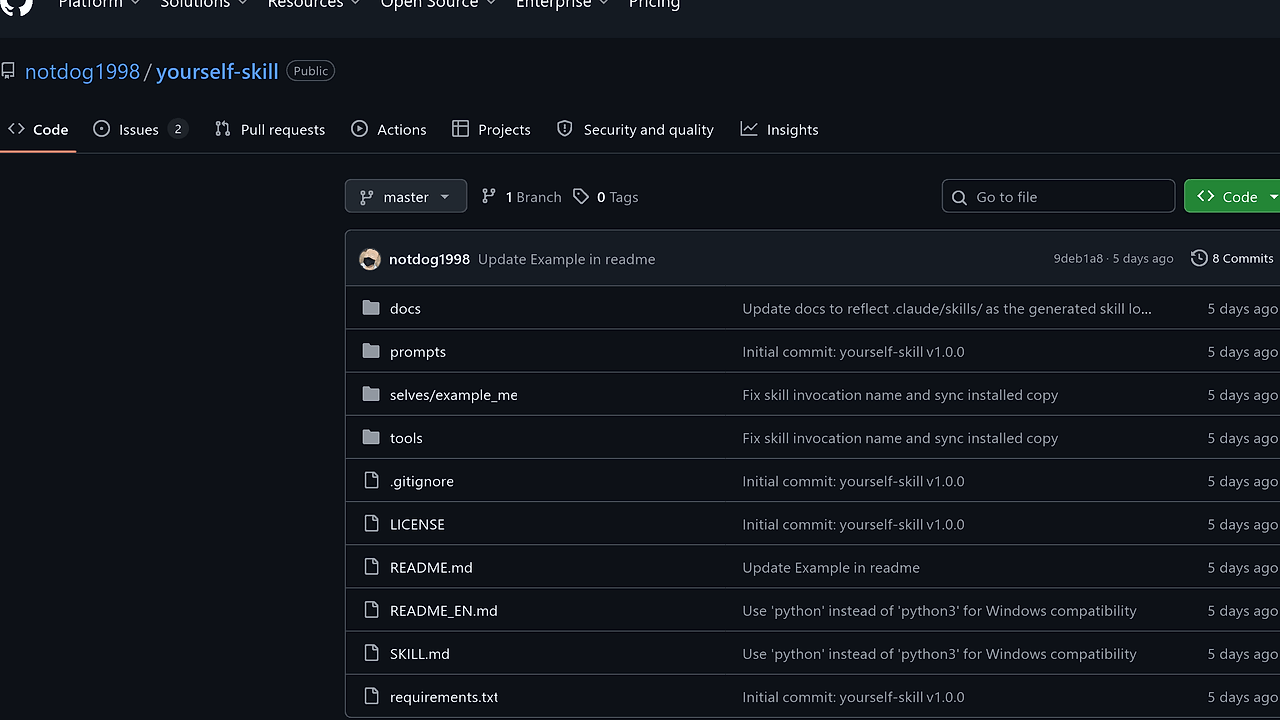Click the folder icon of docs row
The image size is (1280, 720).
[371, 308]
